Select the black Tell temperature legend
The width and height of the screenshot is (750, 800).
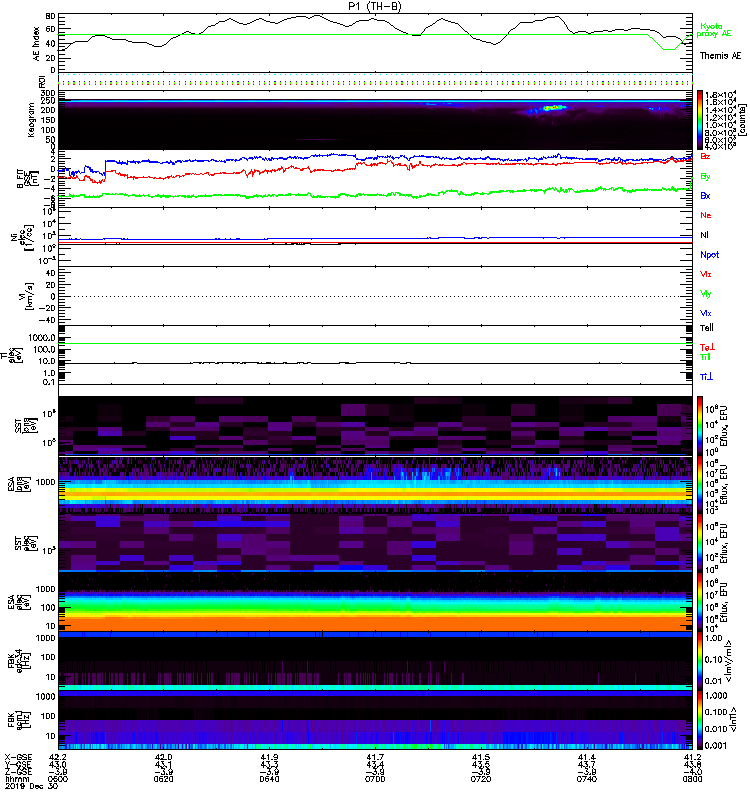click(x=707, y=328)
